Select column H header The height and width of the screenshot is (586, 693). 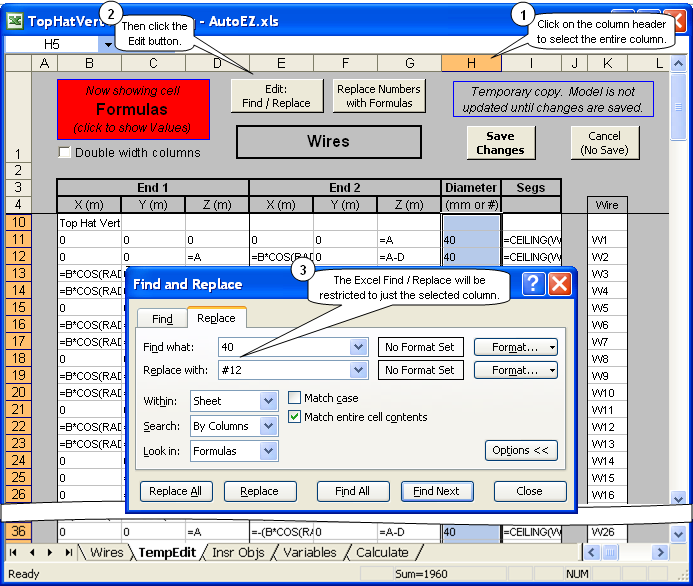click(x=471, y=64)
